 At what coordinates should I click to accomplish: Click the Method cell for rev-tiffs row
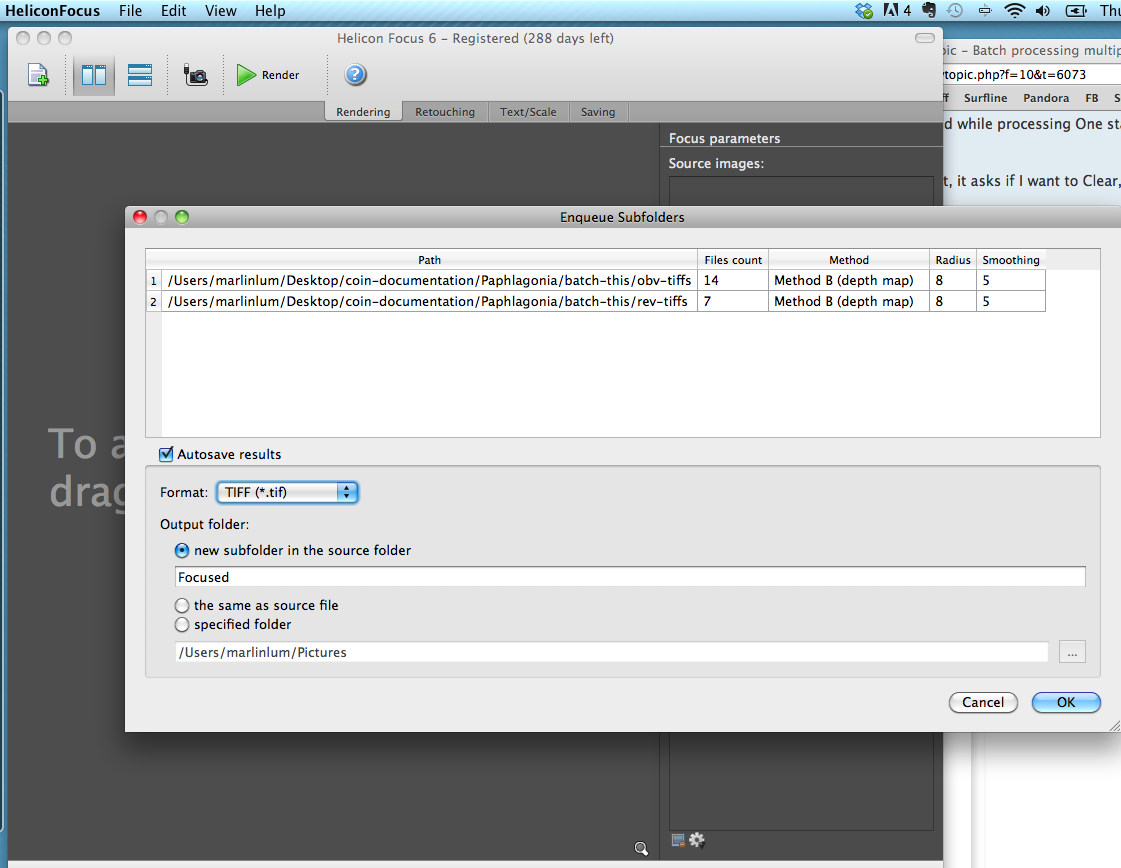click(x=849, y=301)
